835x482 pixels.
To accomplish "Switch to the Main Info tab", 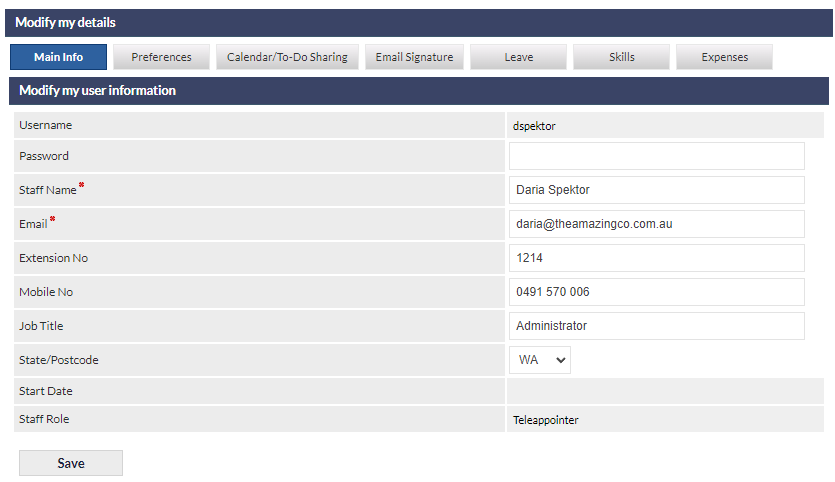I will (x=58, y=57).
